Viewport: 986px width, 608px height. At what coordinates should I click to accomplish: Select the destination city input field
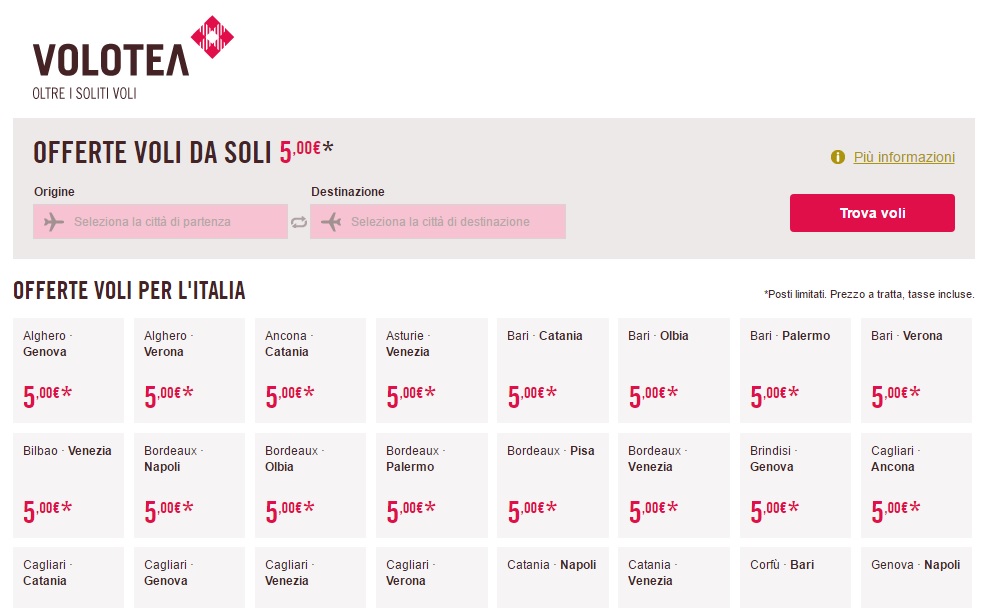point(438,221)
